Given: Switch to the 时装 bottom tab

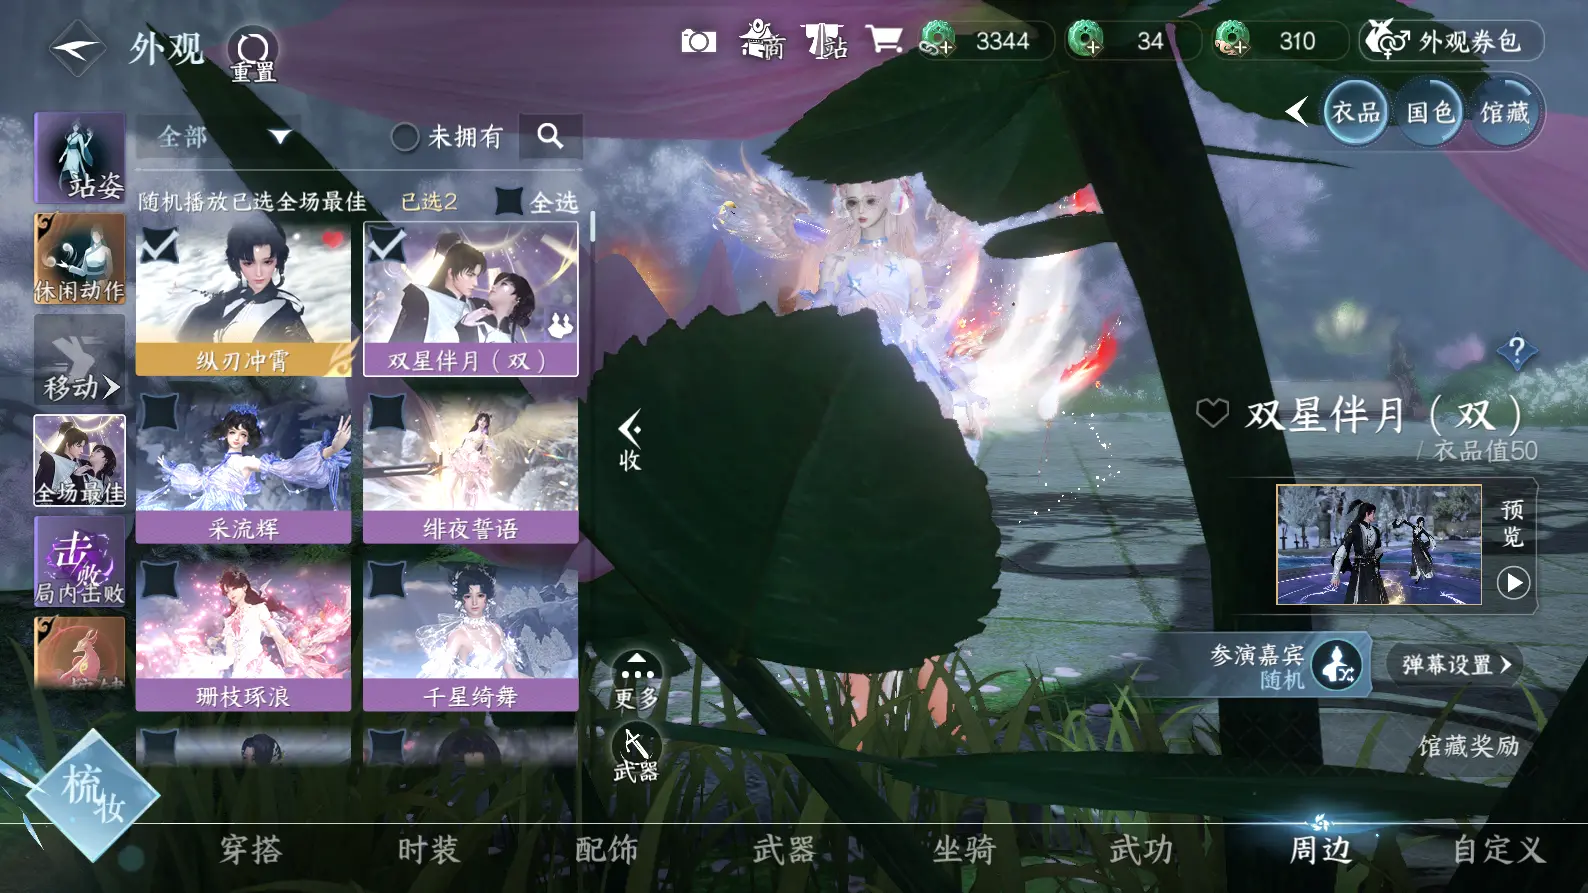Looking at the screenshot, I should point(428,850).
